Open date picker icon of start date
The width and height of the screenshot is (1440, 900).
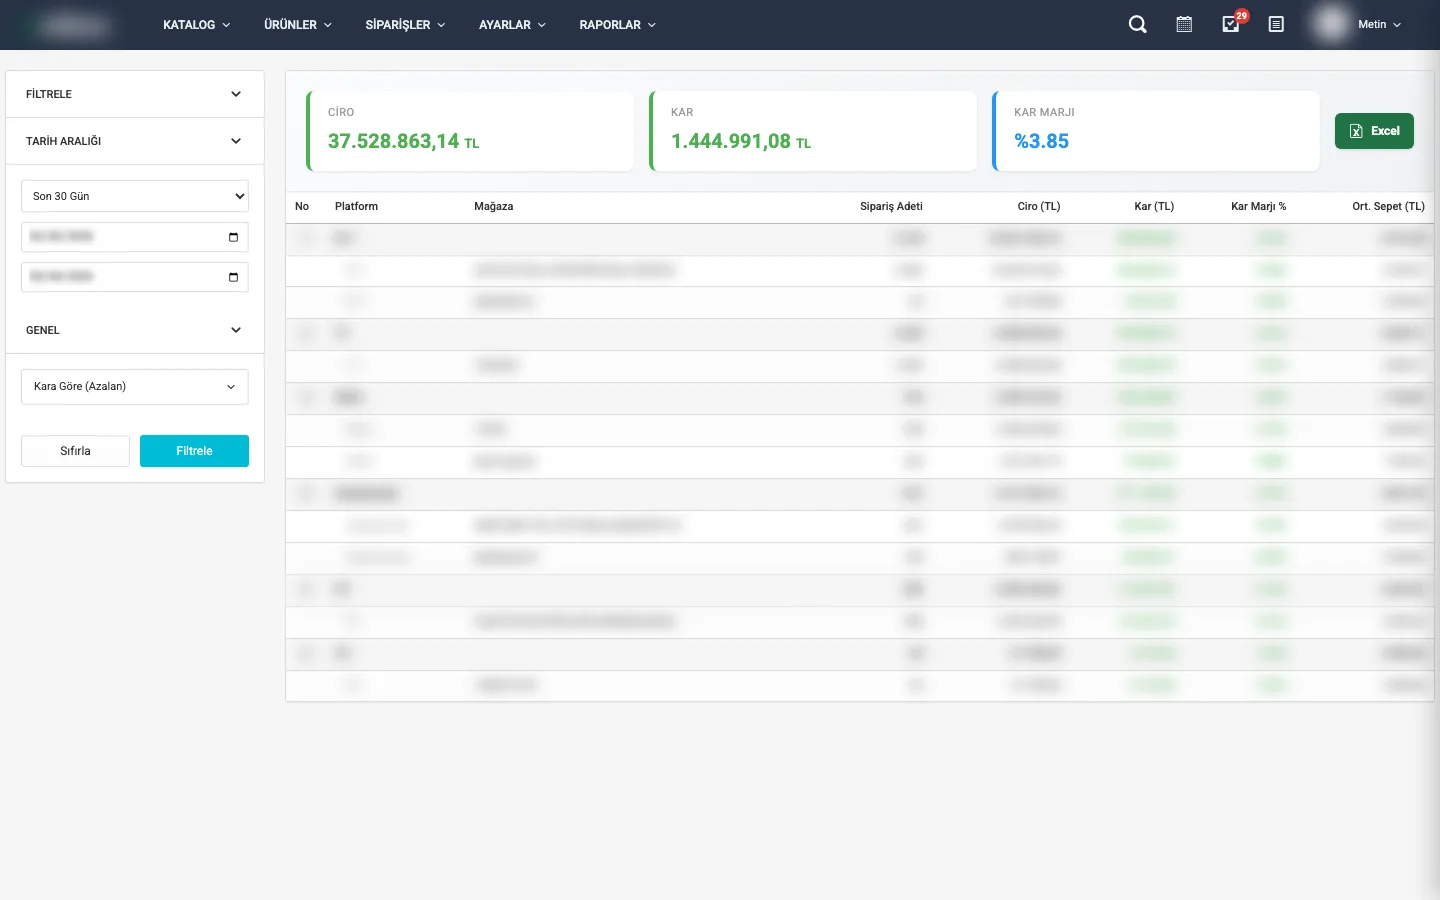pos(233,237)
